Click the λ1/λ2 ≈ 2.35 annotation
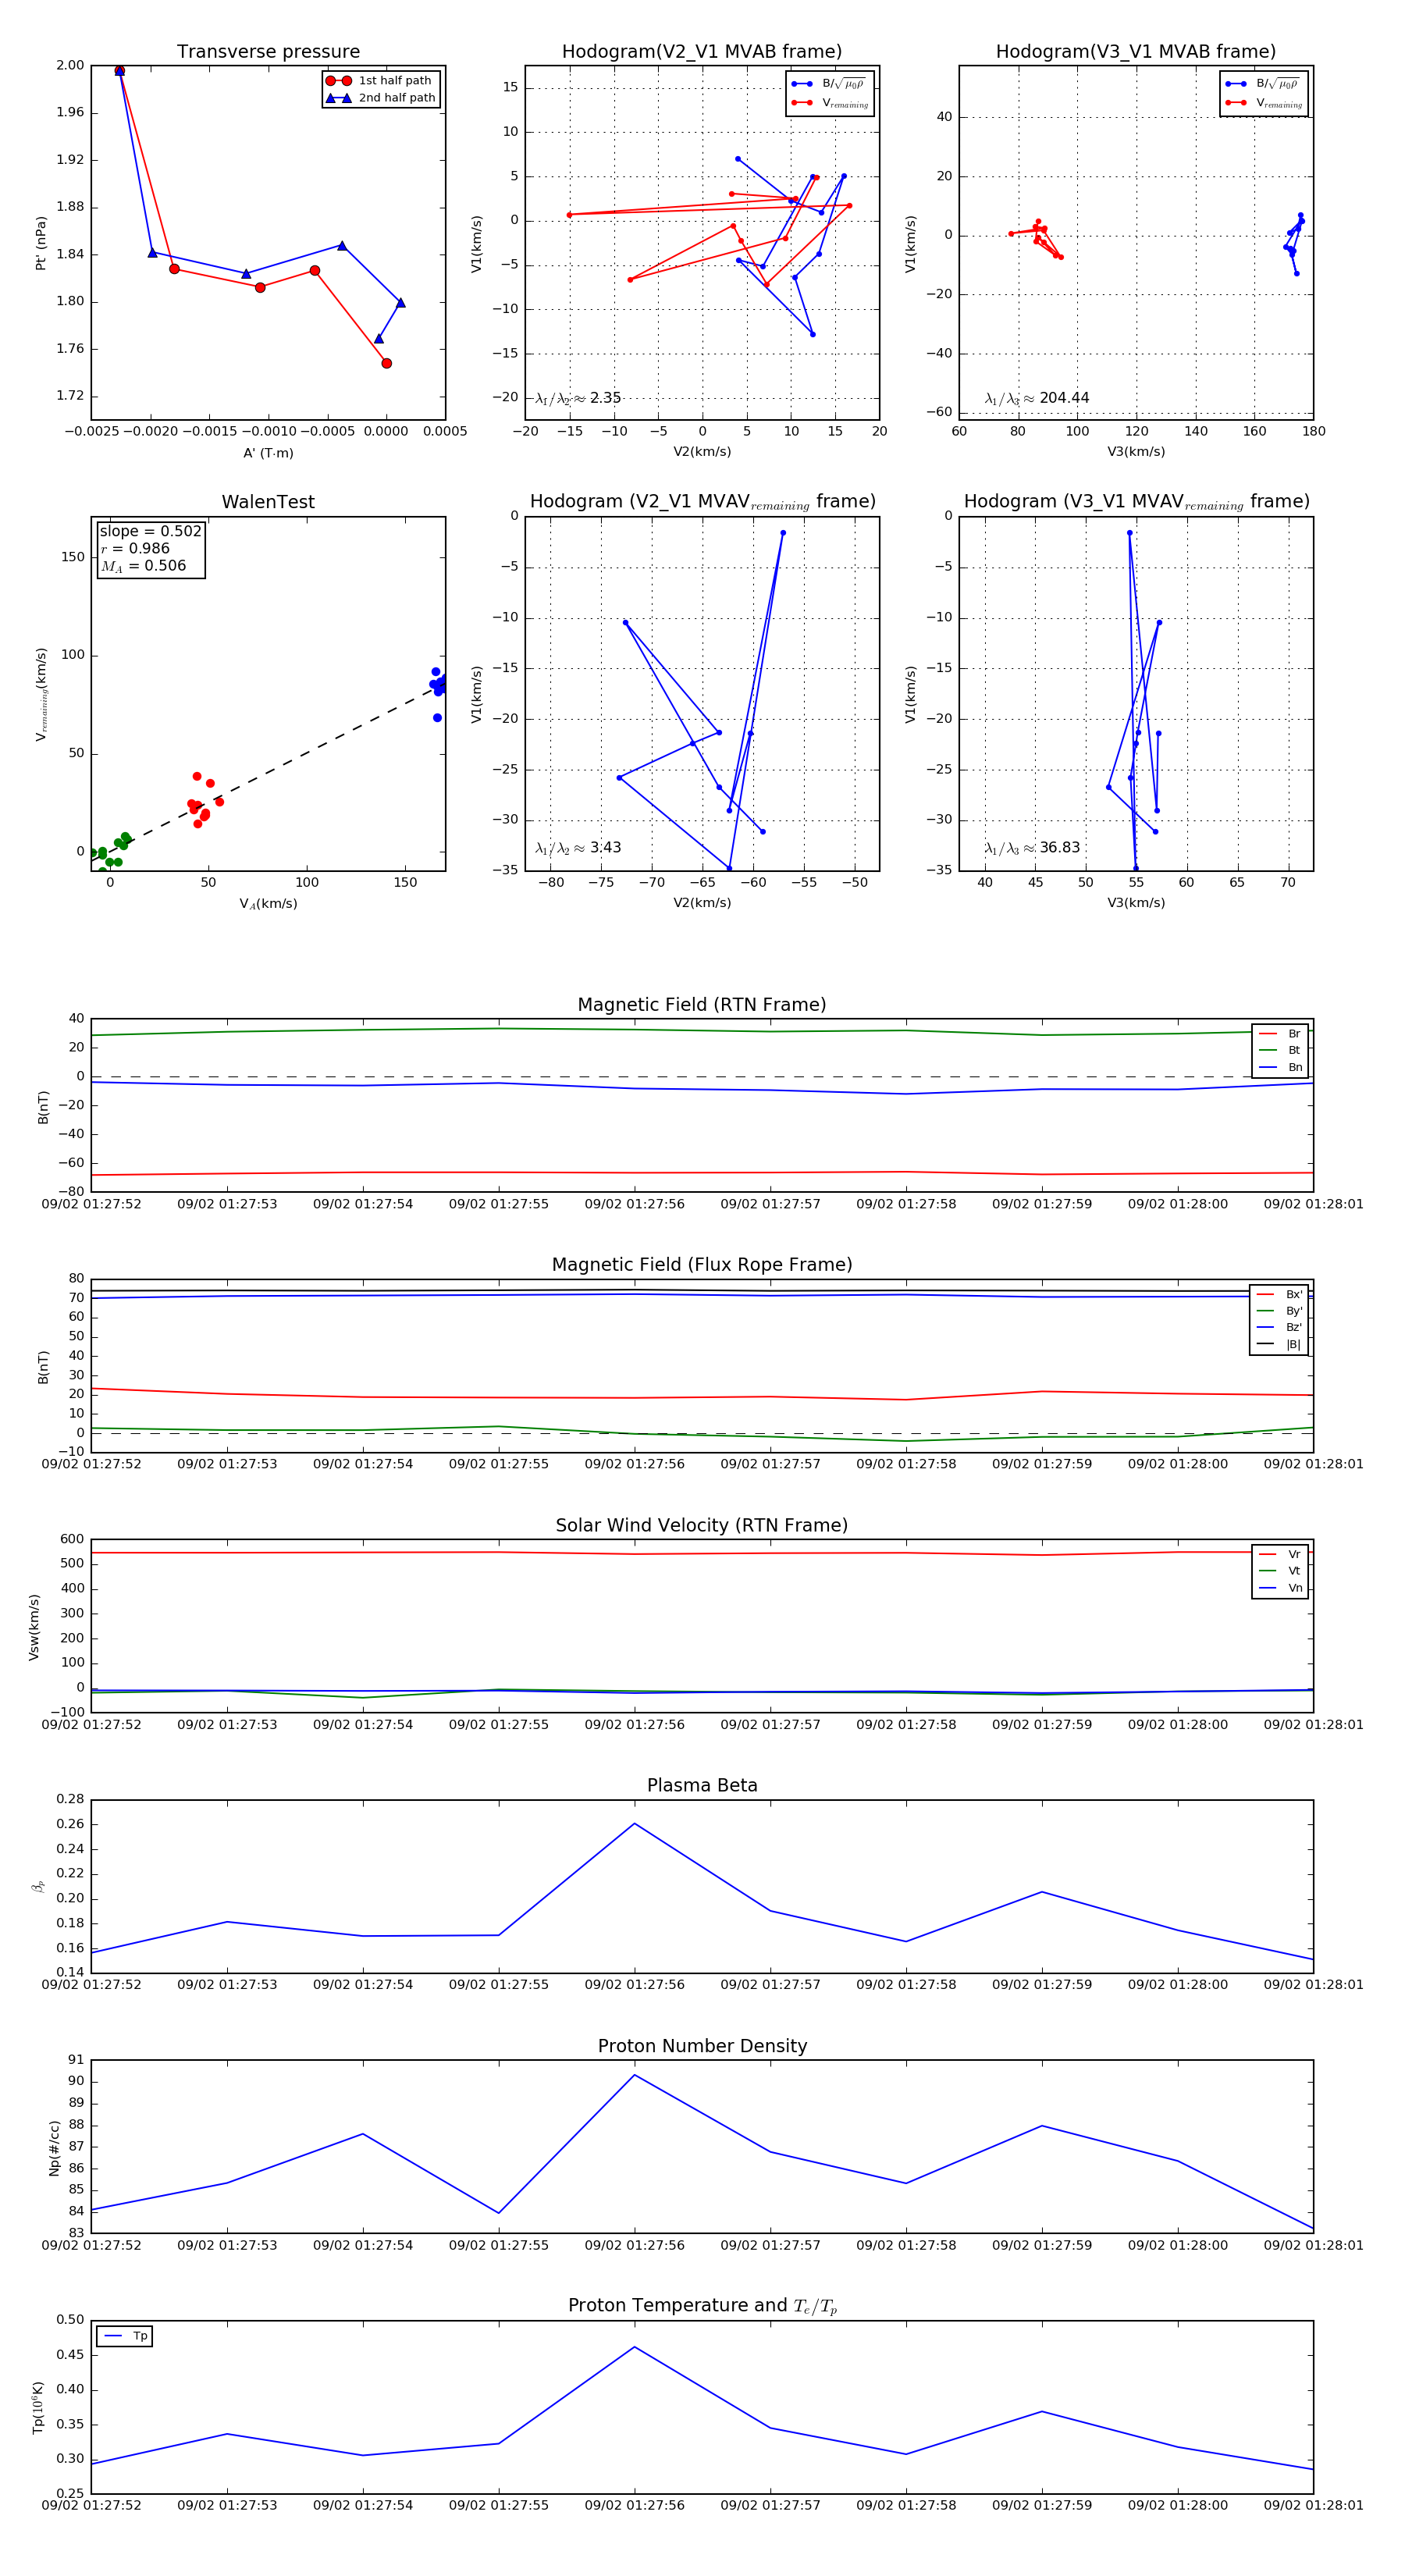This screenshot has height=2576, width=1405. pyautogui.click(x=578, y=398)
